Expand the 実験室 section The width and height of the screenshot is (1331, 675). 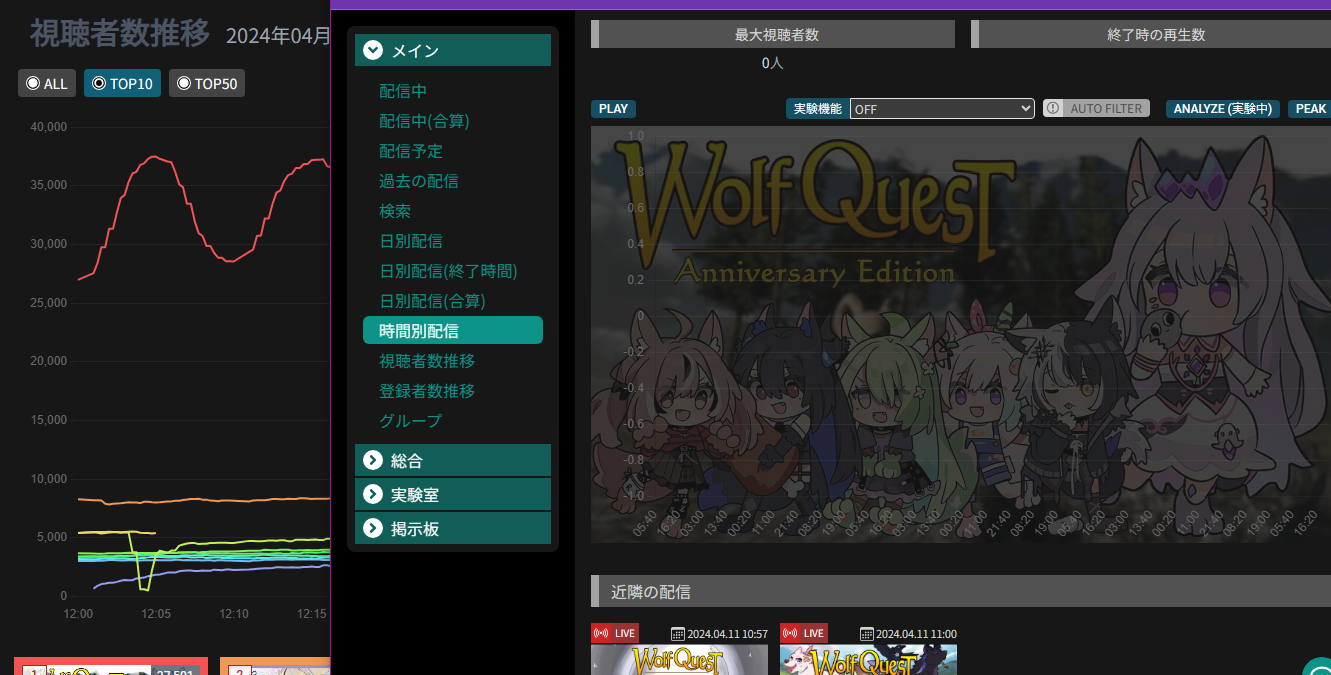pyautogui.click(x=453, y=494)
